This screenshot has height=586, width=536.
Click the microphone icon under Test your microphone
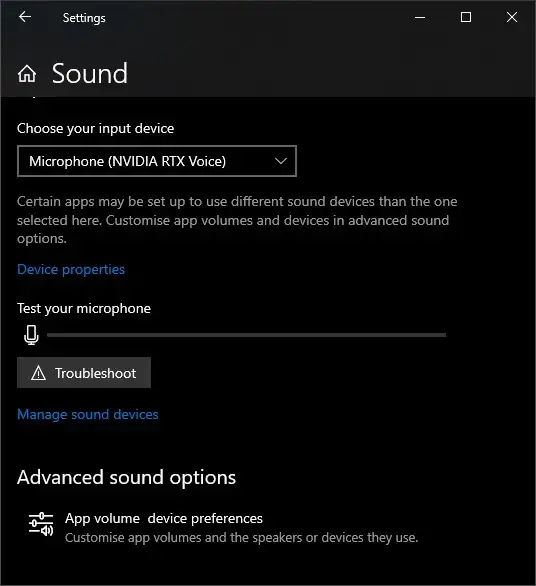(31, 335)
